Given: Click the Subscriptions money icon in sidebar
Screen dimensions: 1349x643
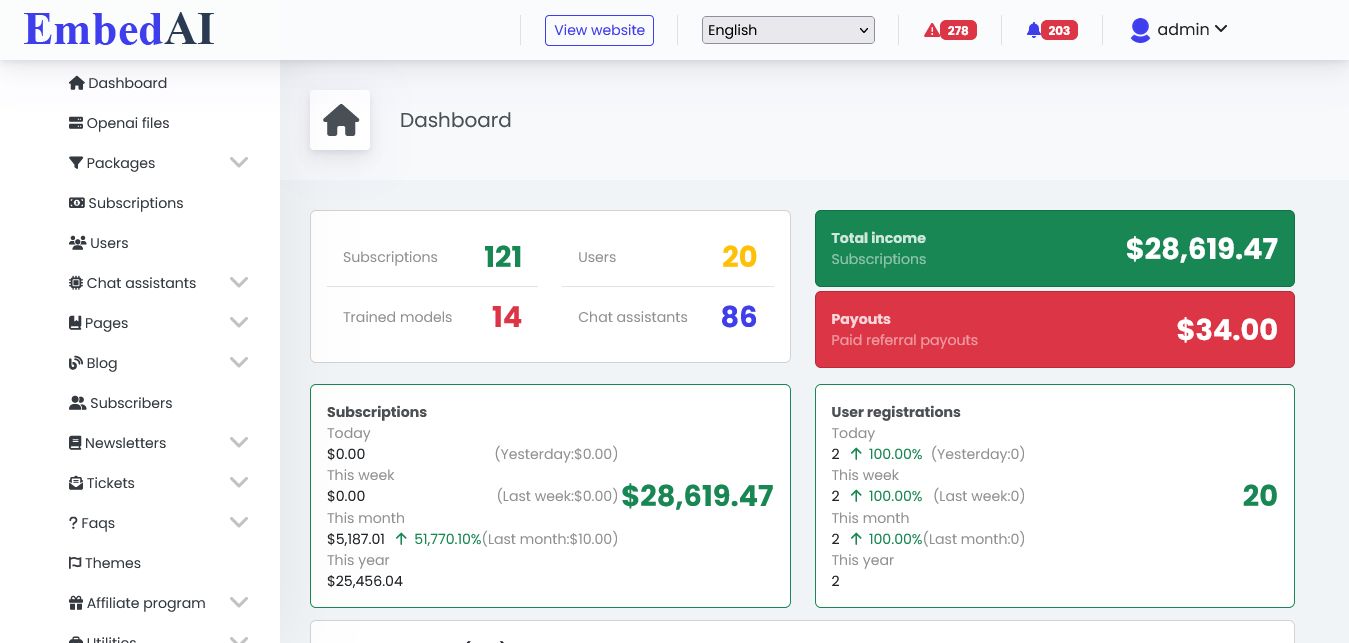Looking at the screenshot, I should [x=76, y=203].
